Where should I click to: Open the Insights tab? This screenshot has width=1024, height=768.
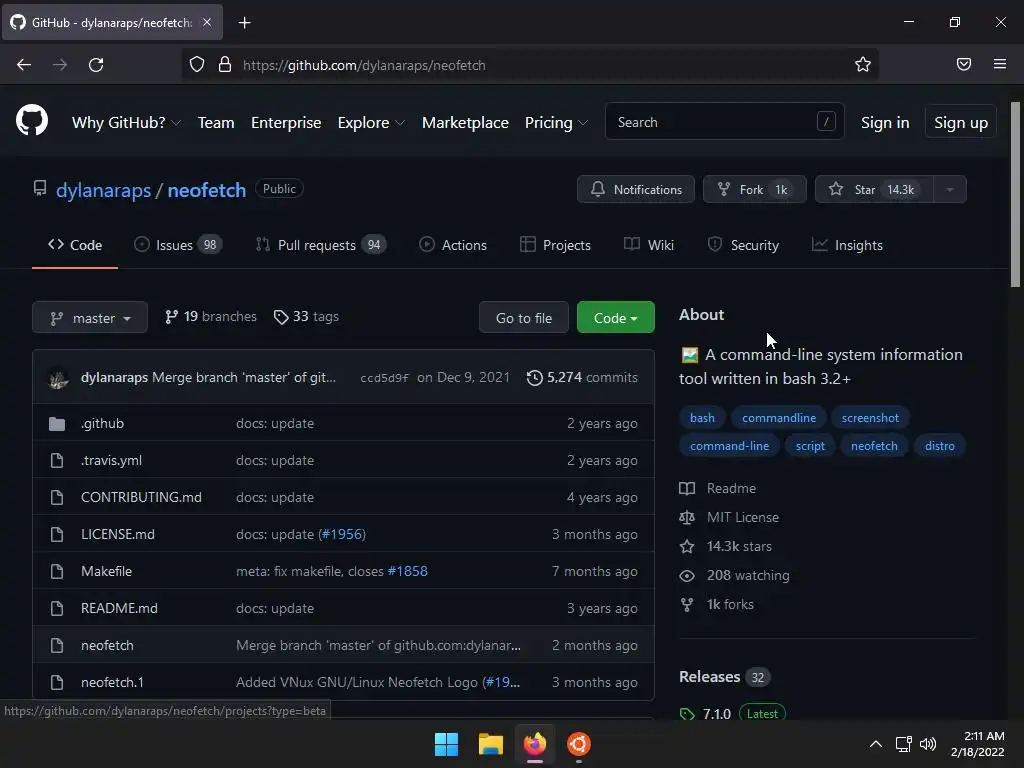click(847, 245)
